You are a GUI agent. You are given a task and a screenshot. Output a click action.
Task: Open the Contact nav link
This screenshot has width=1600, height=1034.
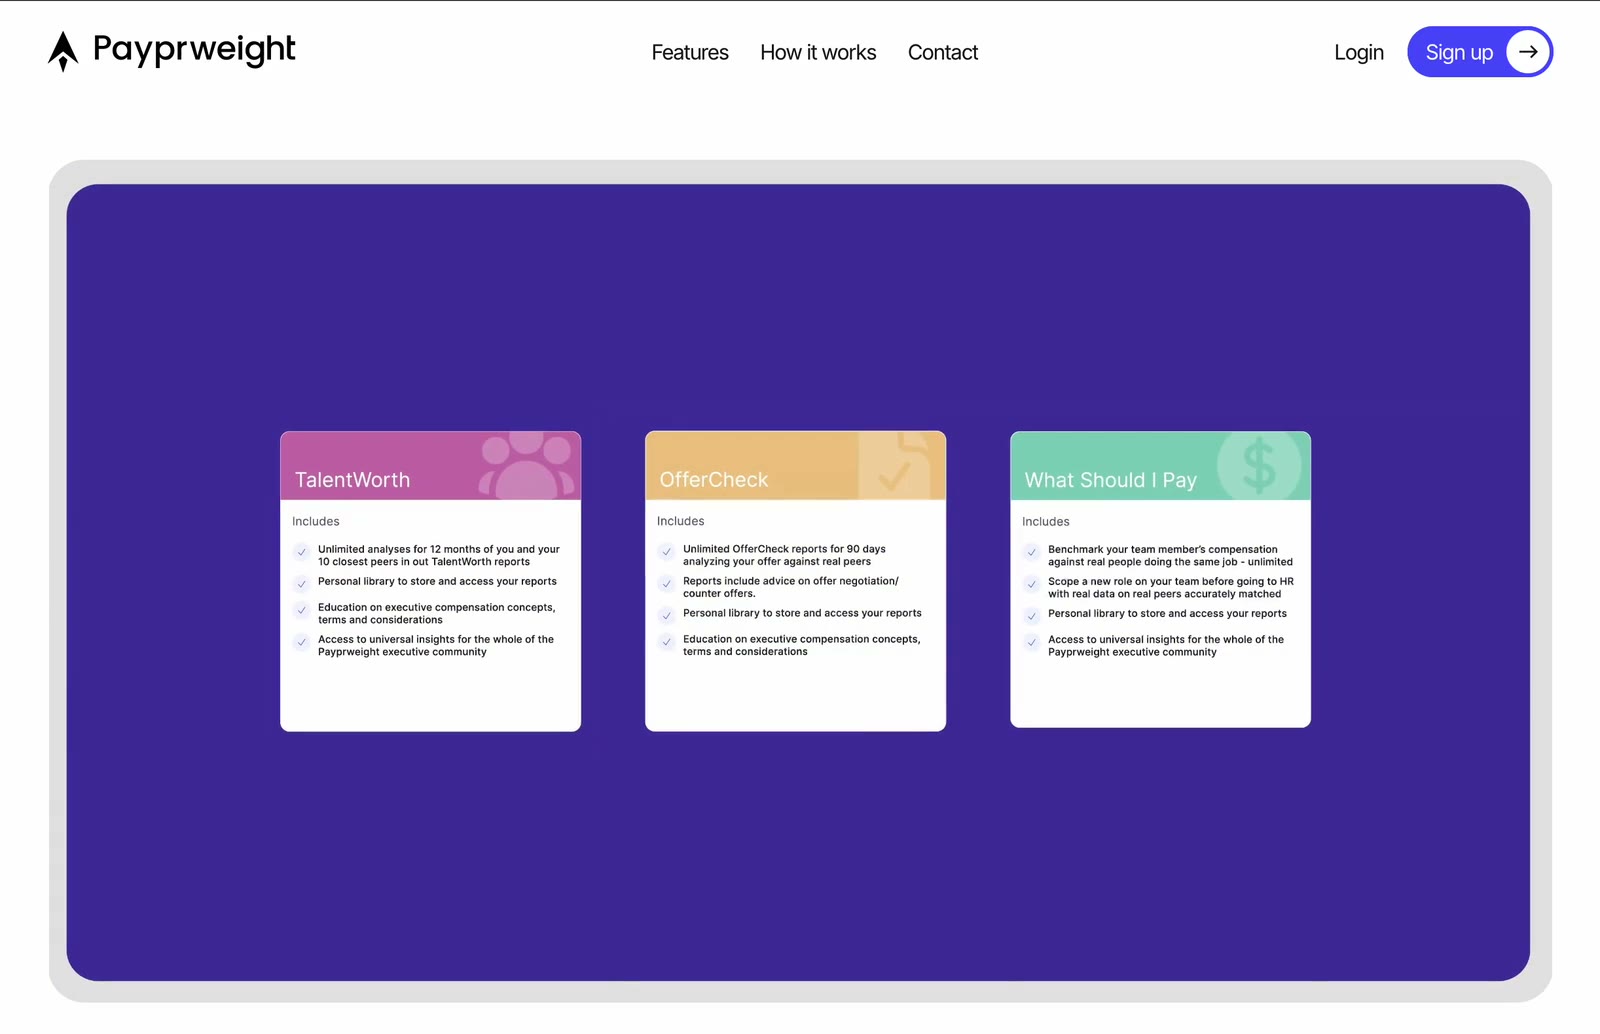[x=943, y=52]
